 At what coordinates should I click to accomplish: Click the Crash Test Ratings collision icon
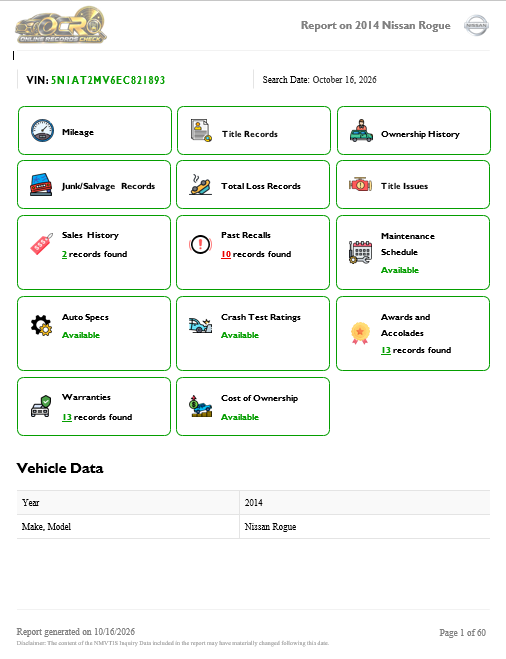pos(200,325)
